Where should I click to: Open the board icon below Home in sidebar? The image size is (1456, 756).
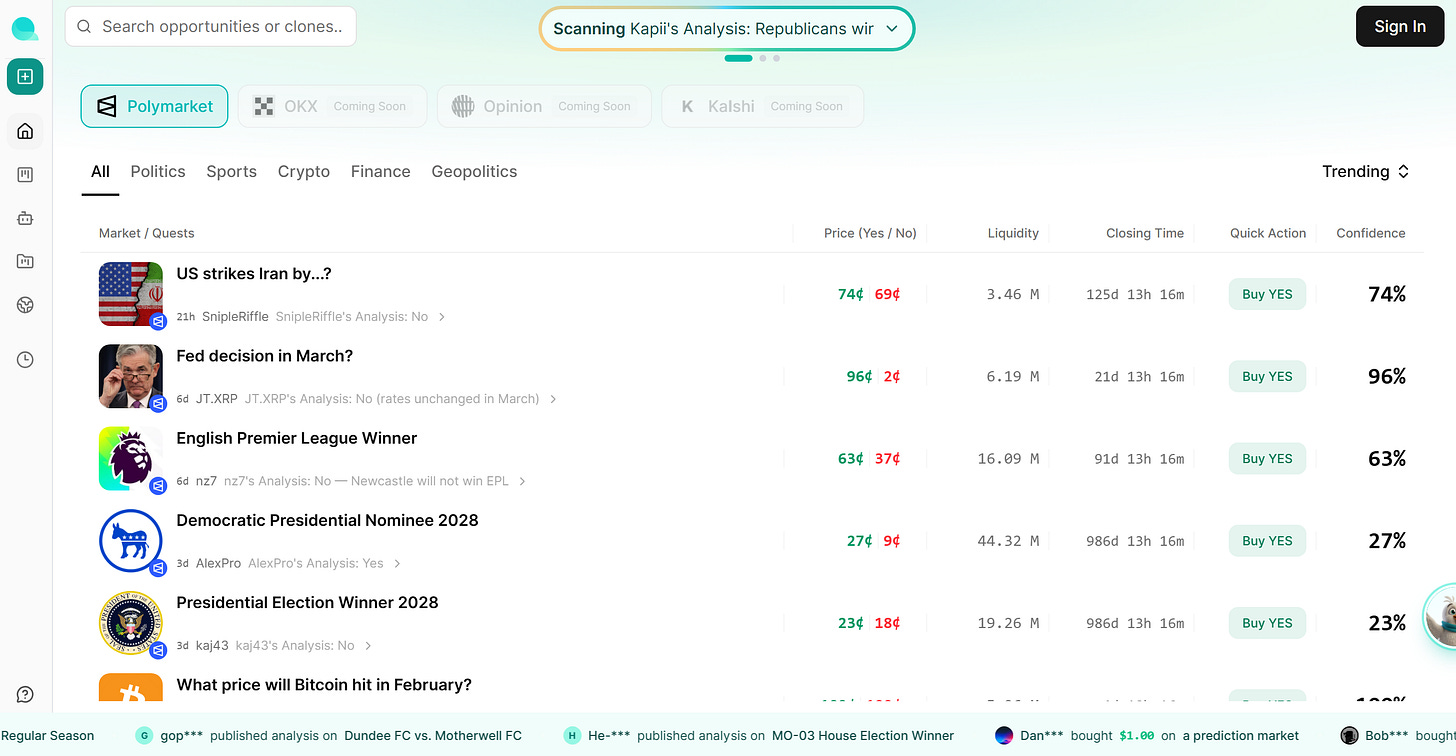(x=25, y=175)
